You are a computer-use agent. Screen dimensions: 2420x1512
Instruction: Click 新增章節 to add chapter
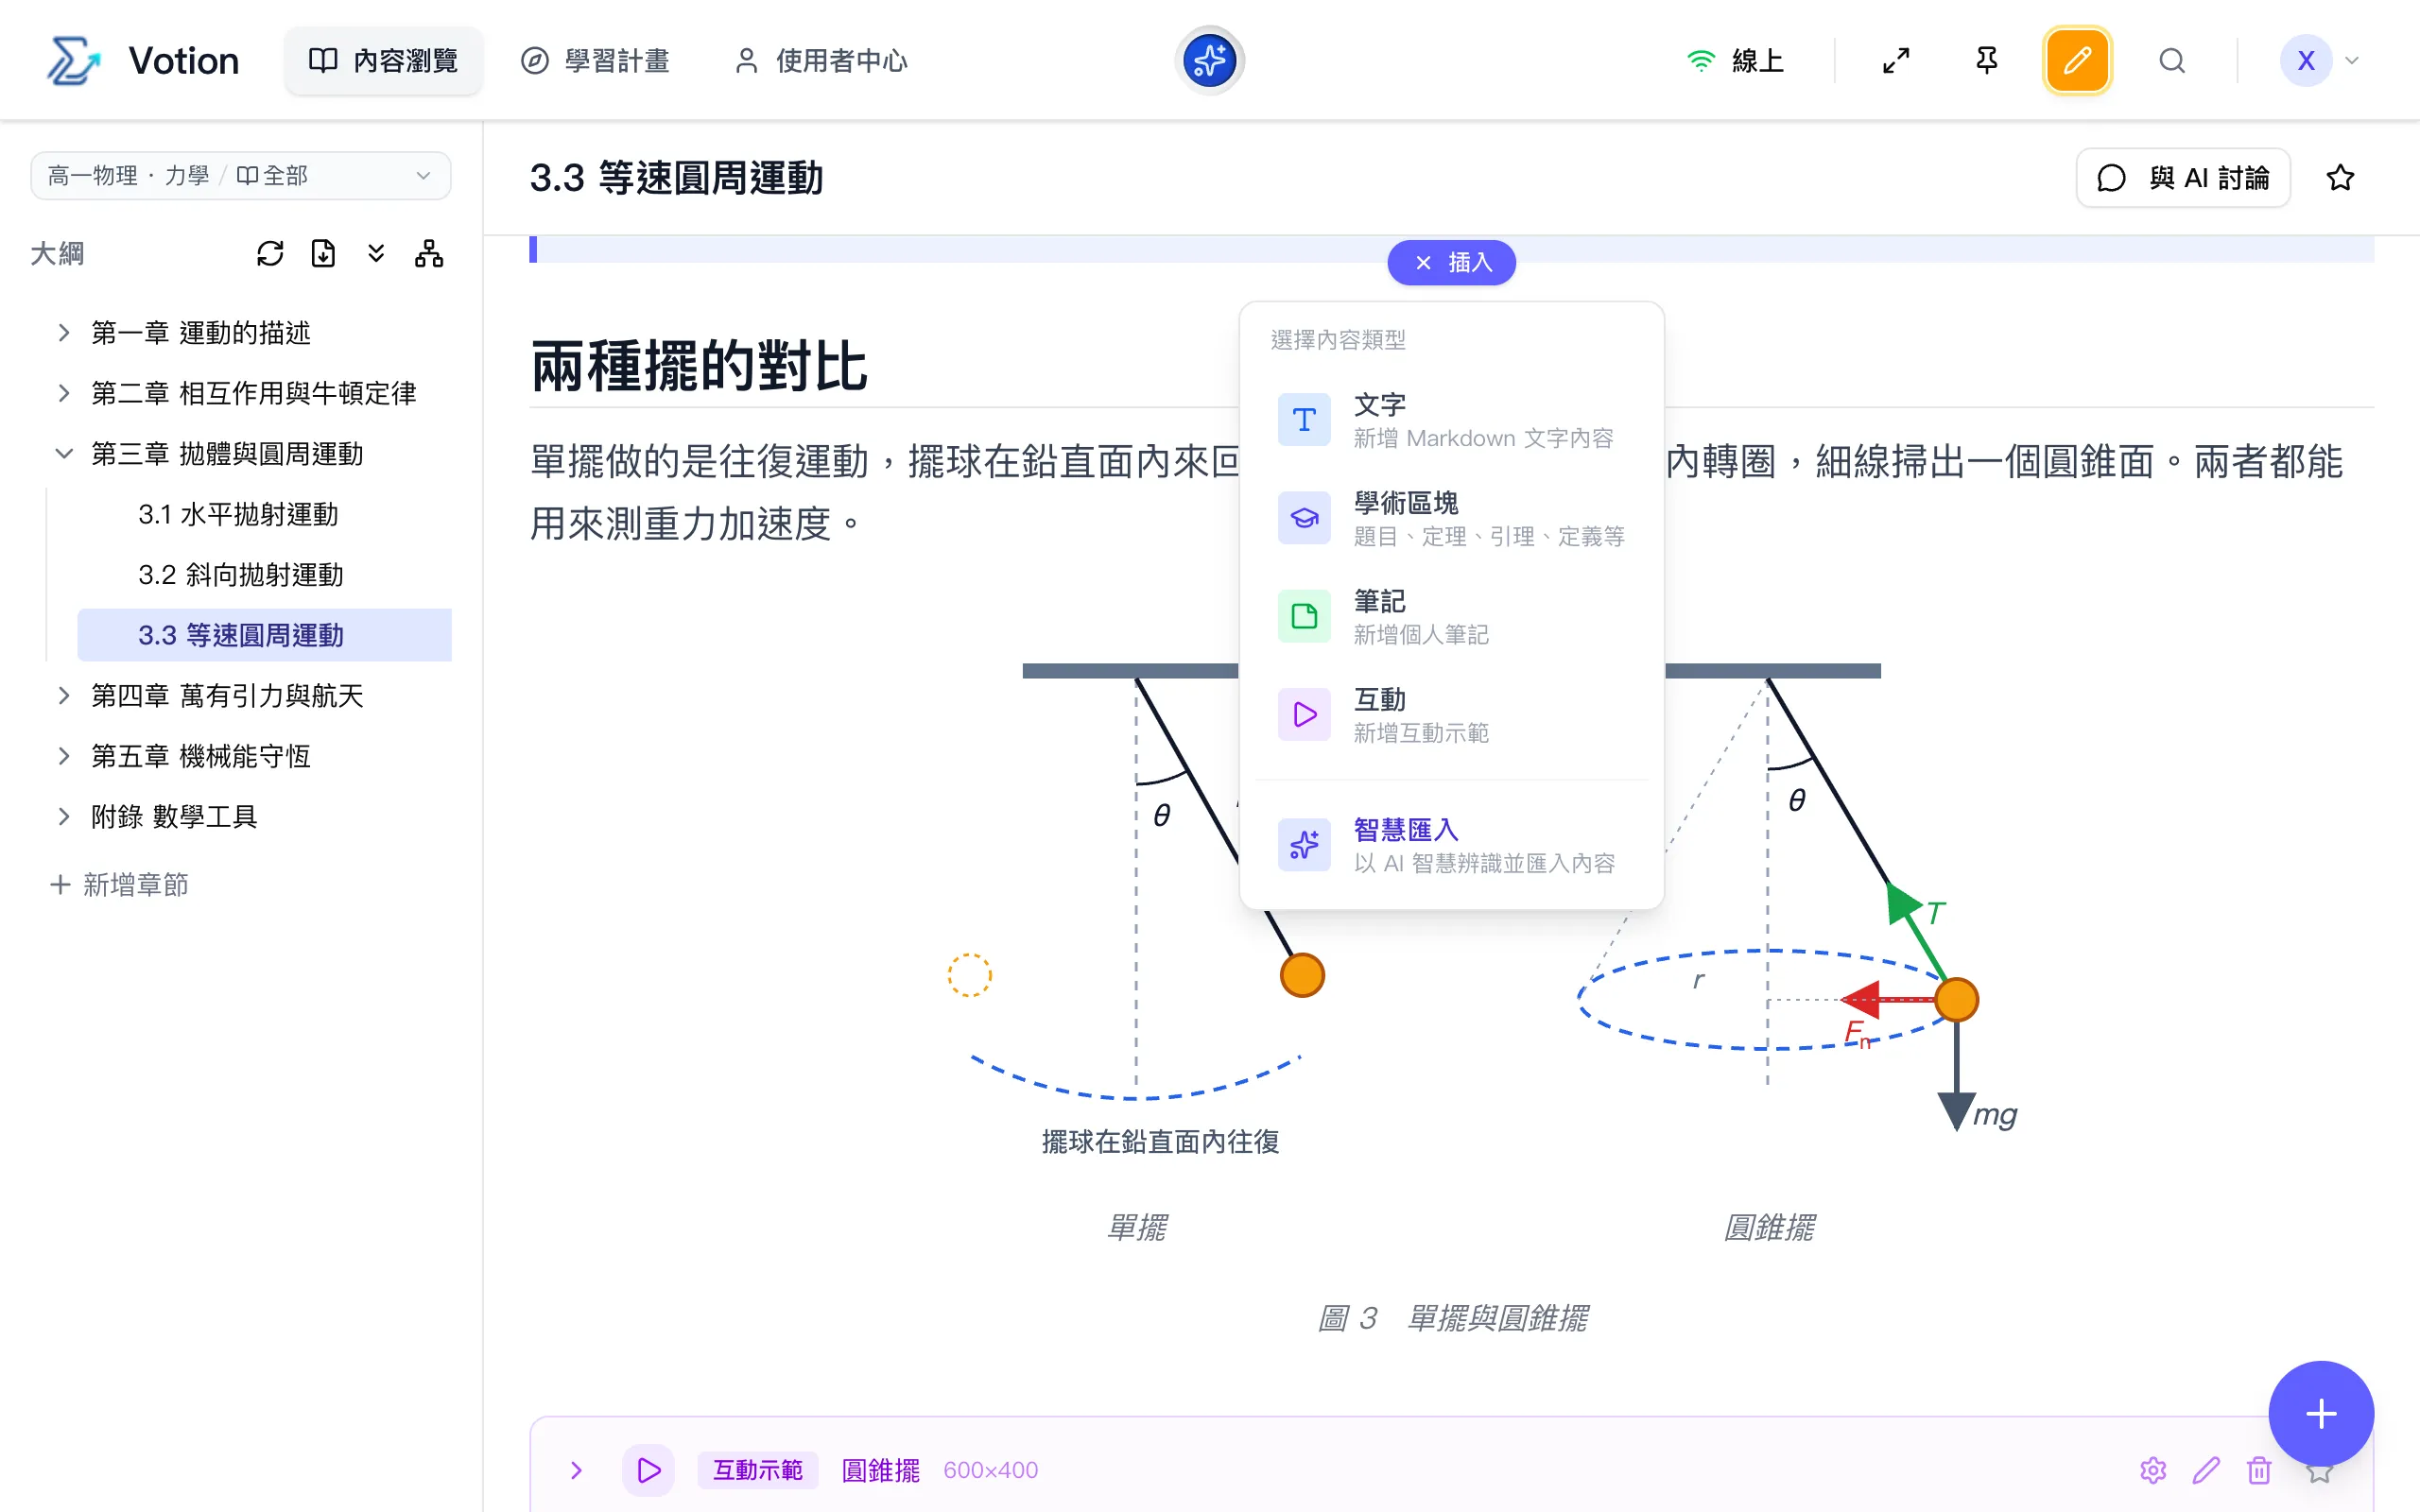pos(119,885)
